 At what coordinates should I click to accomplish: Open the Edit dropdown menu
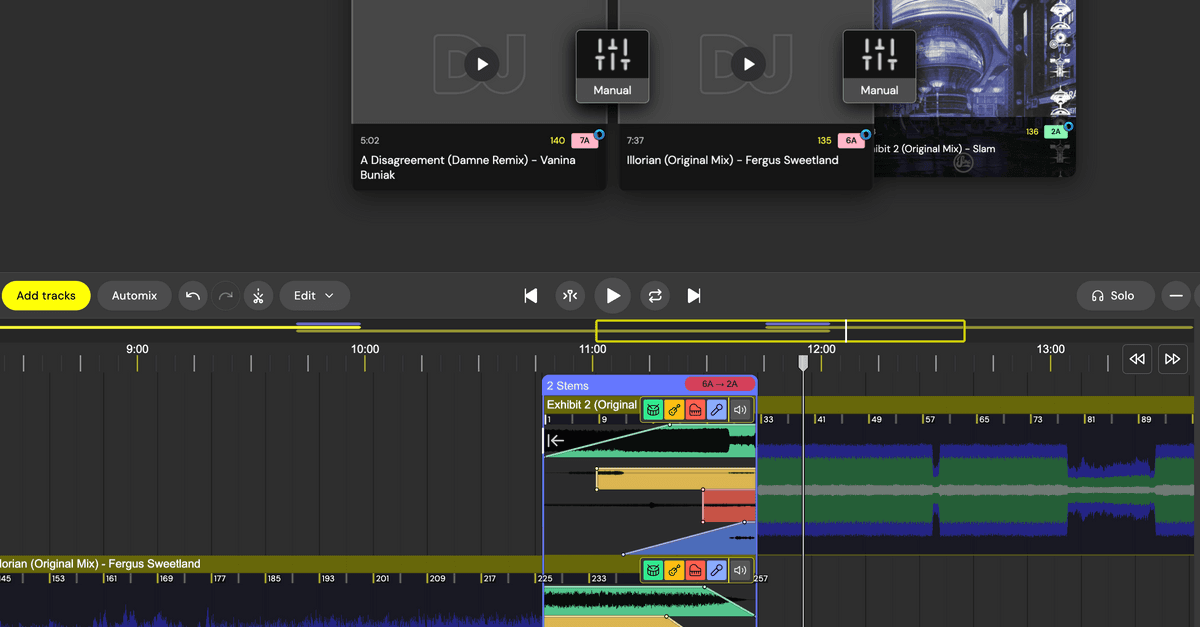click(x=314, y=295)
